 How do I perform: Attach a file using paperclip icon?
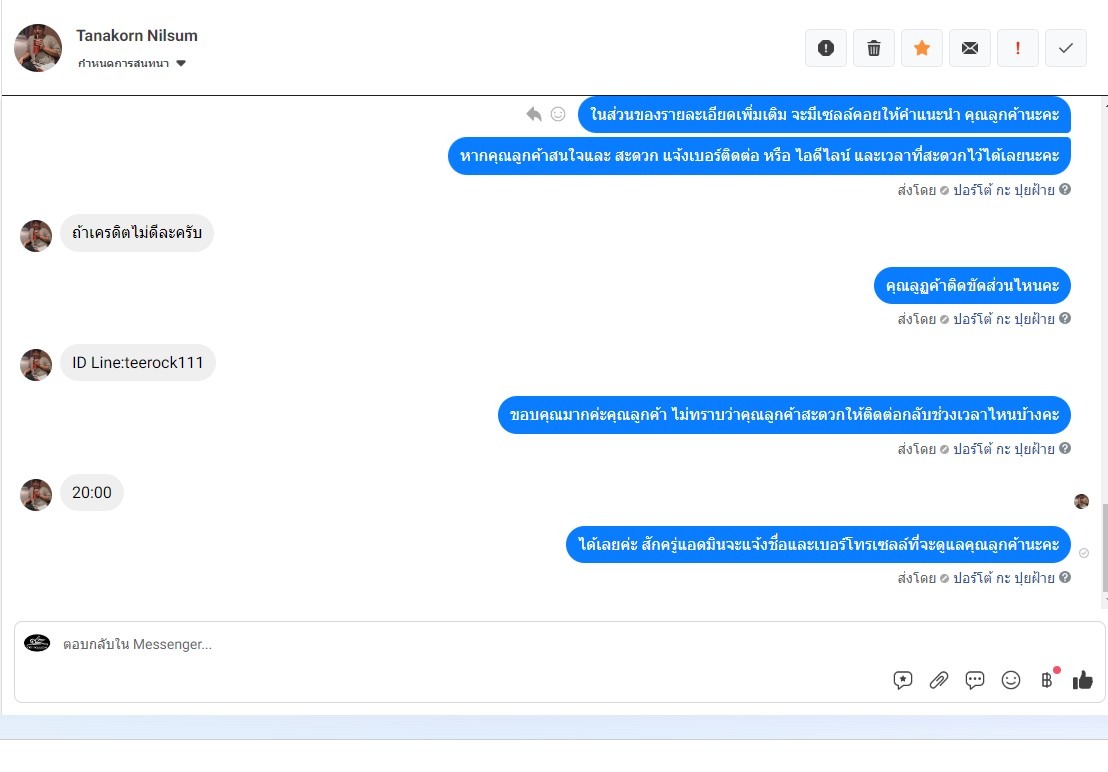[938, 679]
